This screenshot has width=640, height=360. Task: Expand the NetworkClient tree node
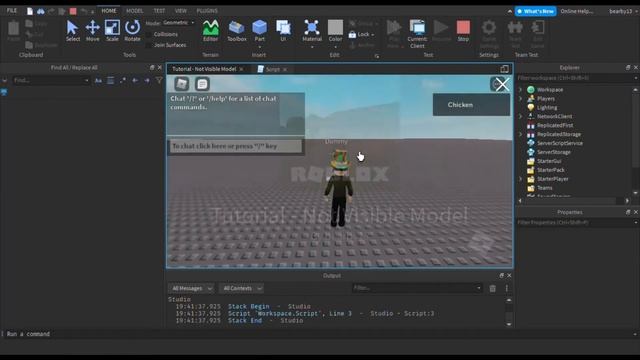pyautogui.click(x=520, y=116)
